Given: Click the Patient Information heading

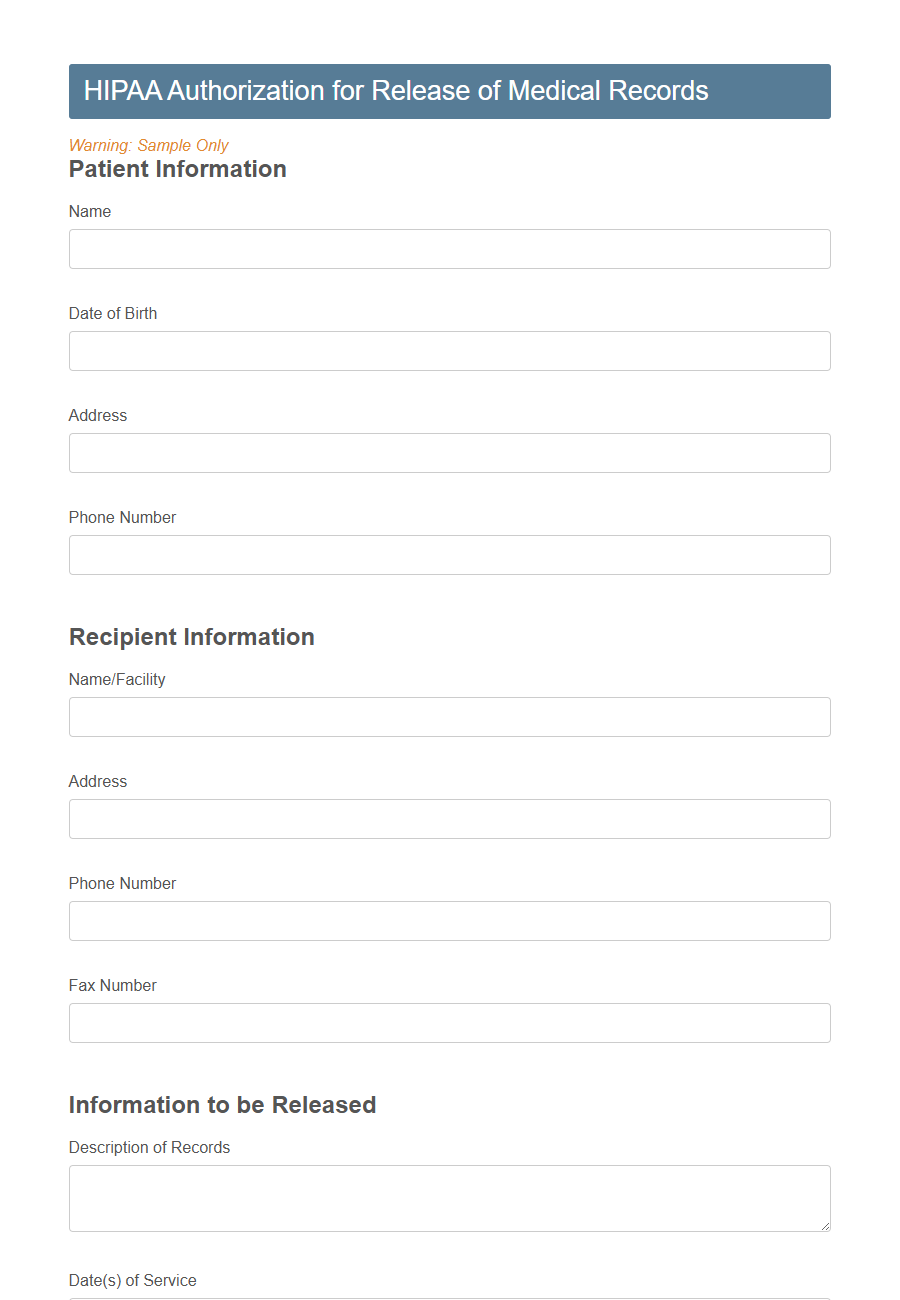Looking at the screenshot, I should 177,169.
